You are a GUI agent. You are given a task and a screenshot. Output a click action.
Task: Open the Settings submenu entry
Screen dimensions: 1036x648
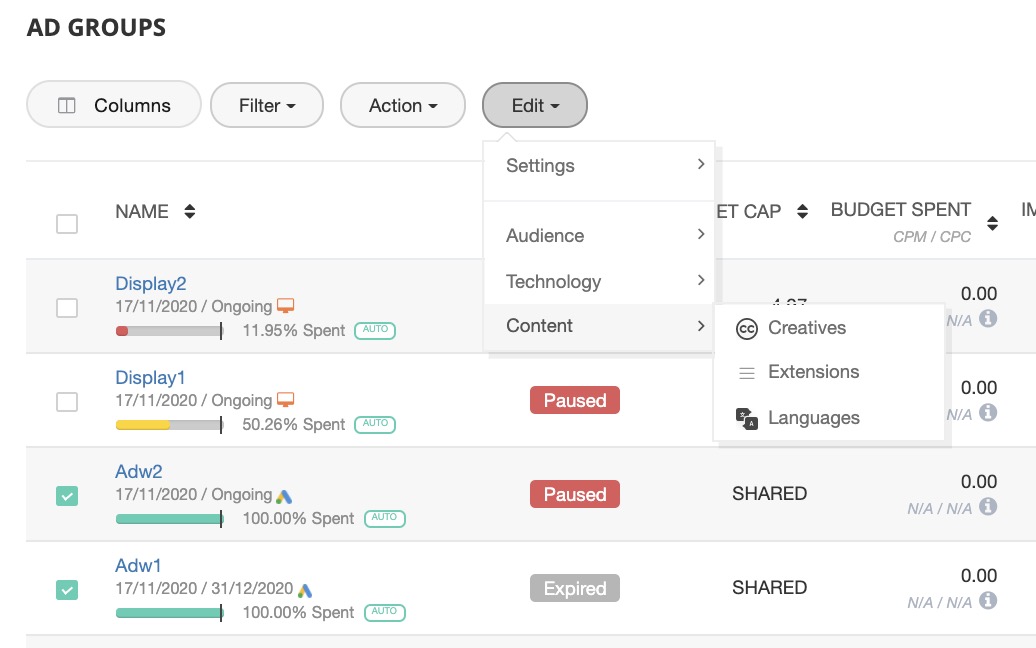(599, 166)
